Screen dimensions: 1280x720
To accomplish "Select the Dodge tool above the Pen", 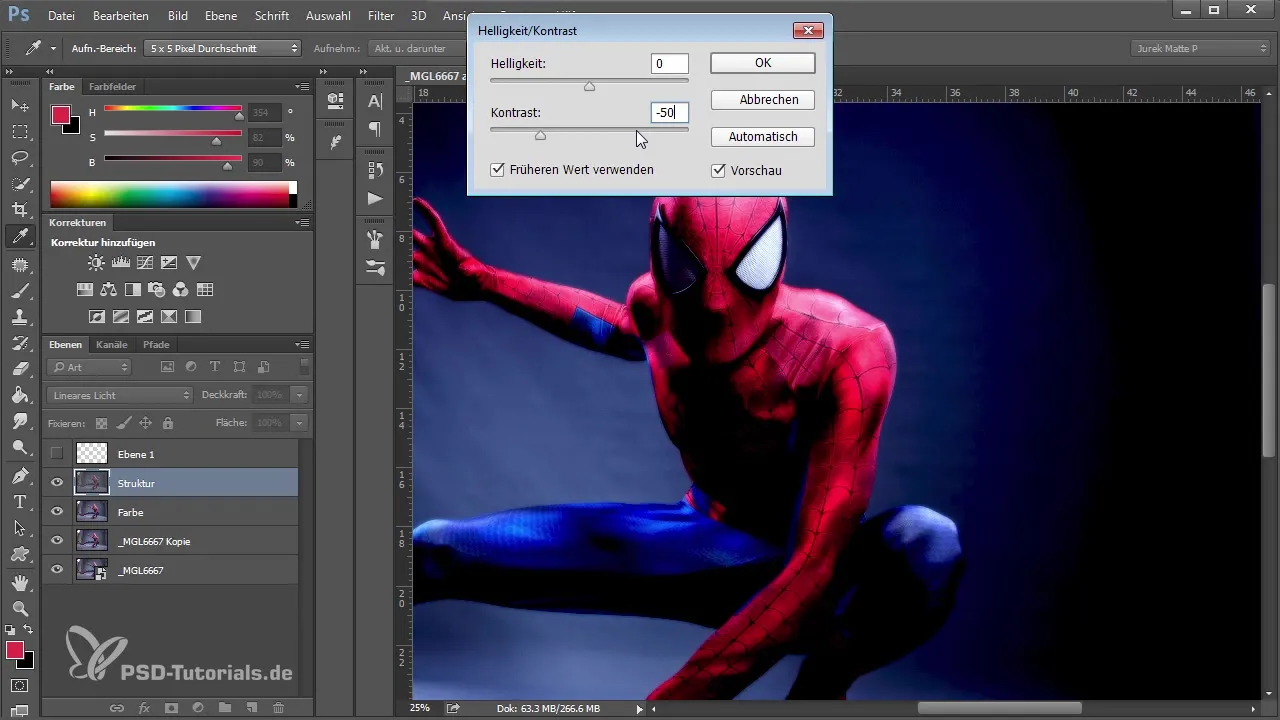I will pyautogui.click(x=20, y=447).
